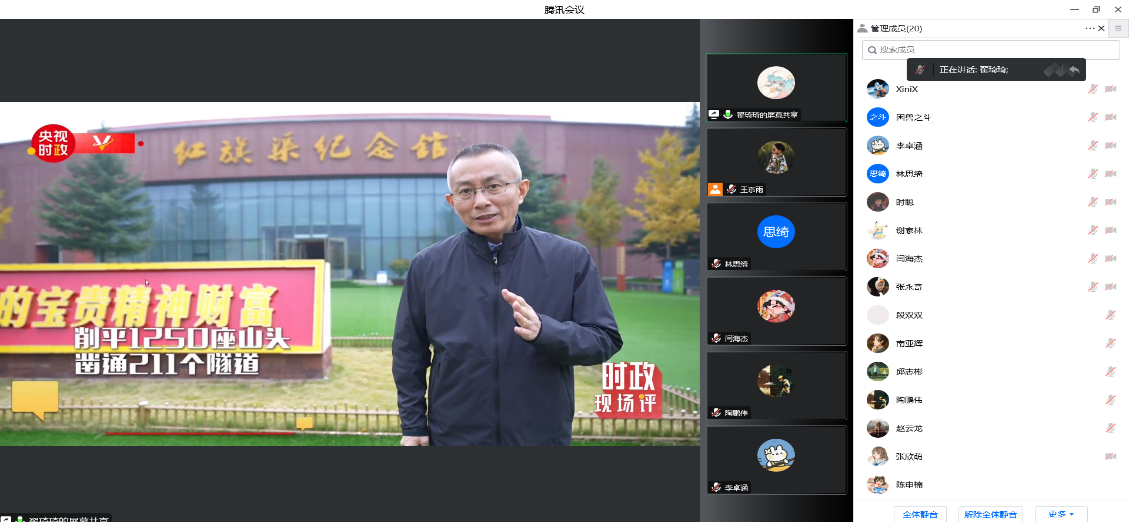Image resolution: width=1129 pixels, height=522 pixels.
Task: Open the hamburger menu at top right
Action: click(x=1118, y=29)
